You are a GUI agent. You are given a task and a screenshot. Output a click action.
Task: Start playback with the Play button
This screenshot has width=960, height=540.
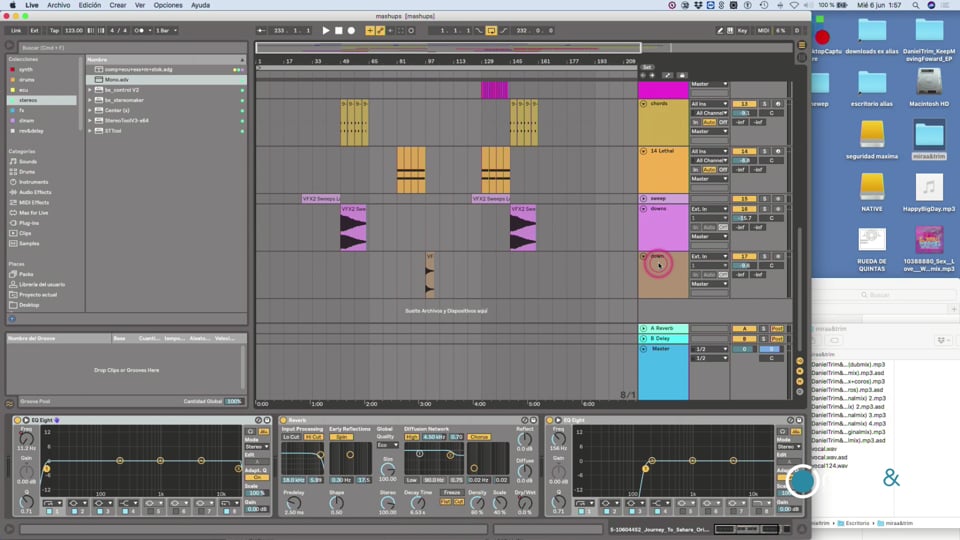[x=326, y=30]
